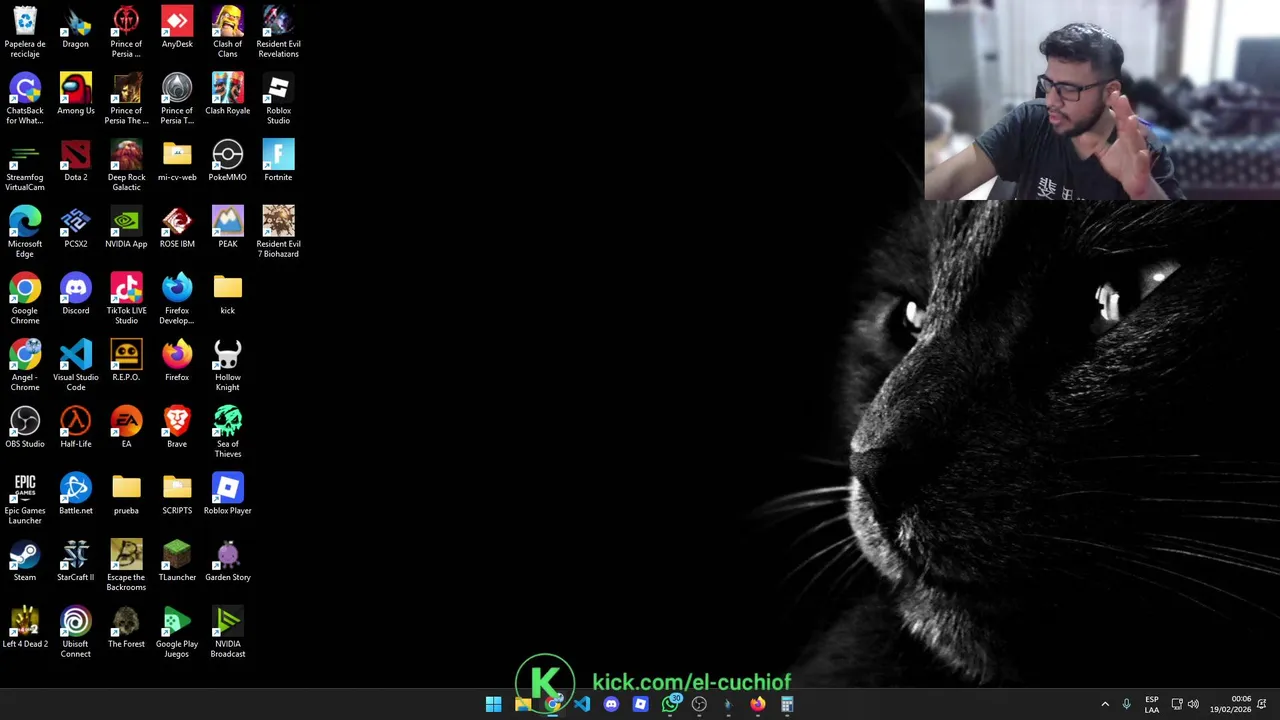The image size is (1280, 720).
Task: Launch Dragon desktop shortcut
Action: point(76,28)
